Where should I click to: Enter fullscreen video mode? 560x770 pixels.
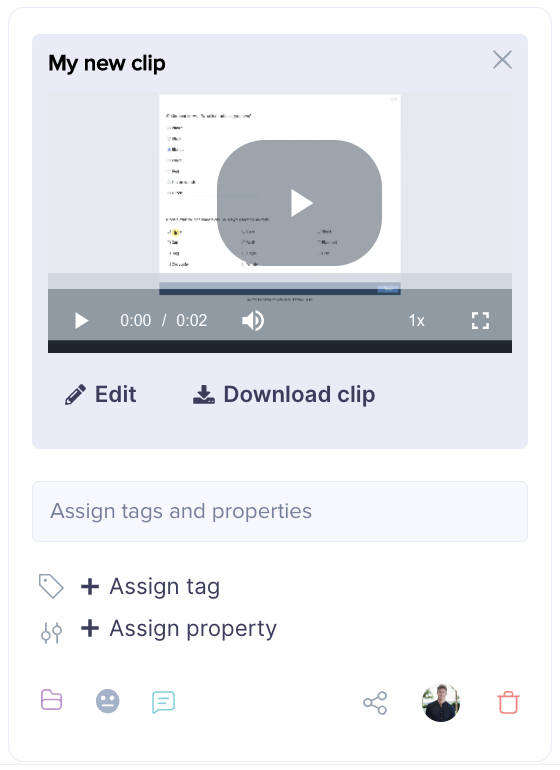tap(480, 321)
